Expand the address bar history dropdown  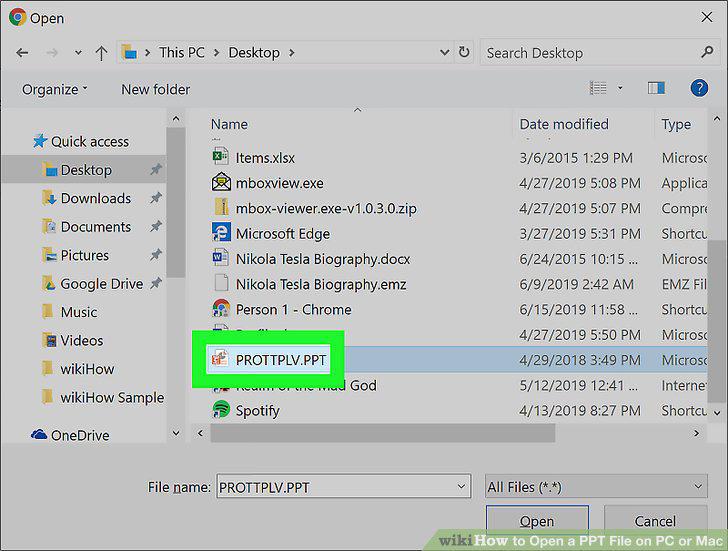point(444,52)
